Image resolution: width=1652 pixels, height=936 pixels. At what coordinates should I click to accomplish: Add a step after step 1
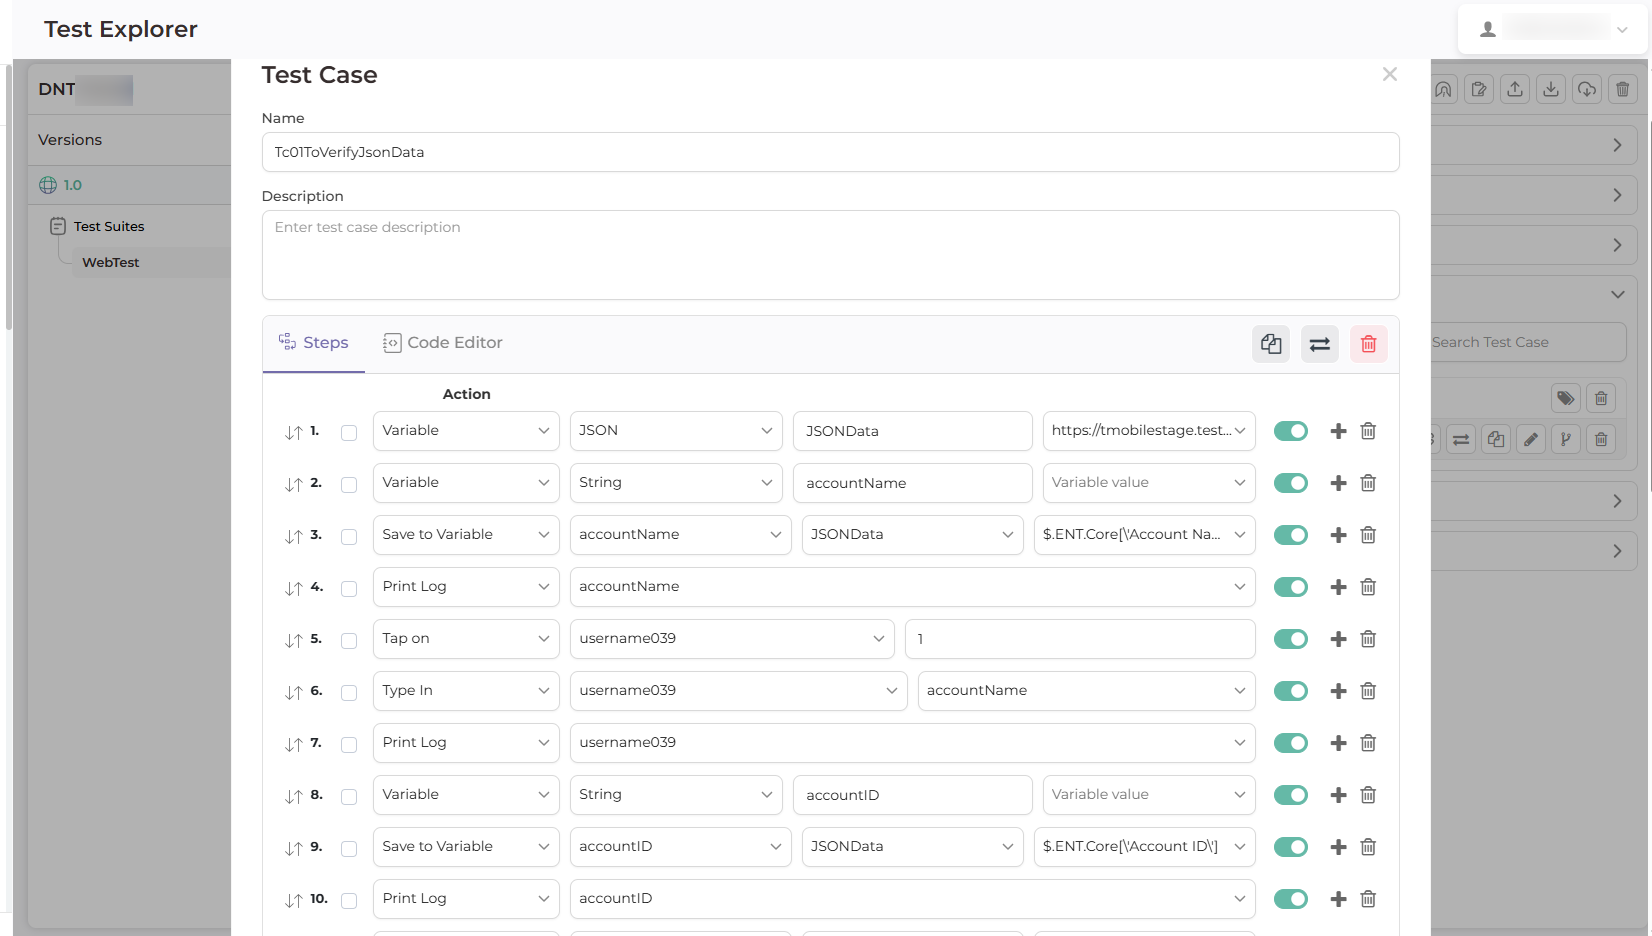(1338, 431)
